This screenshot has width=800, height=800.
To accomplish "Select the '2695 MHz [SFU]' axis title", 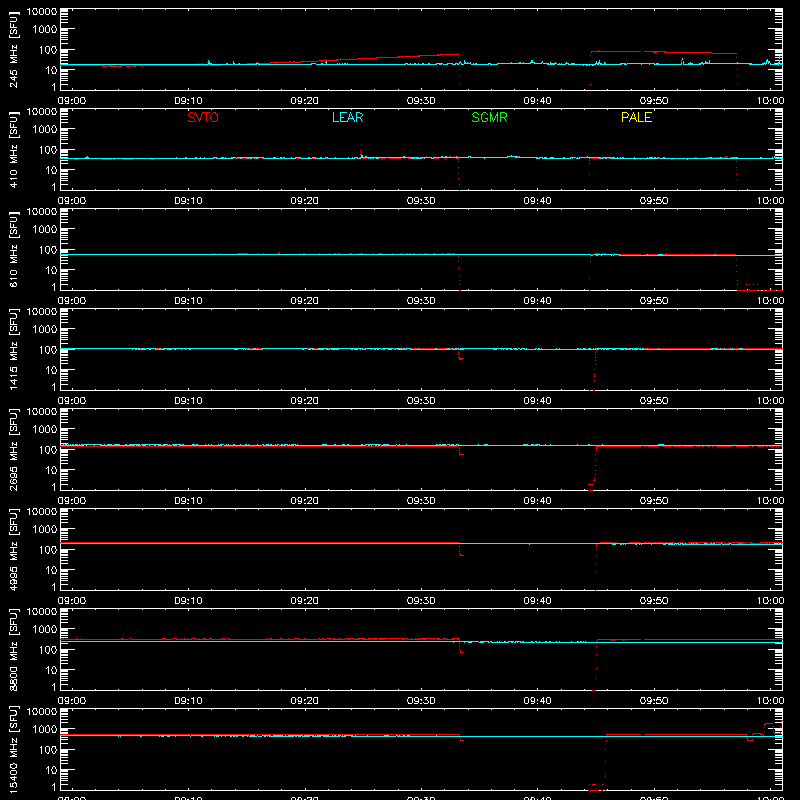I will click(x=14, y=449).
